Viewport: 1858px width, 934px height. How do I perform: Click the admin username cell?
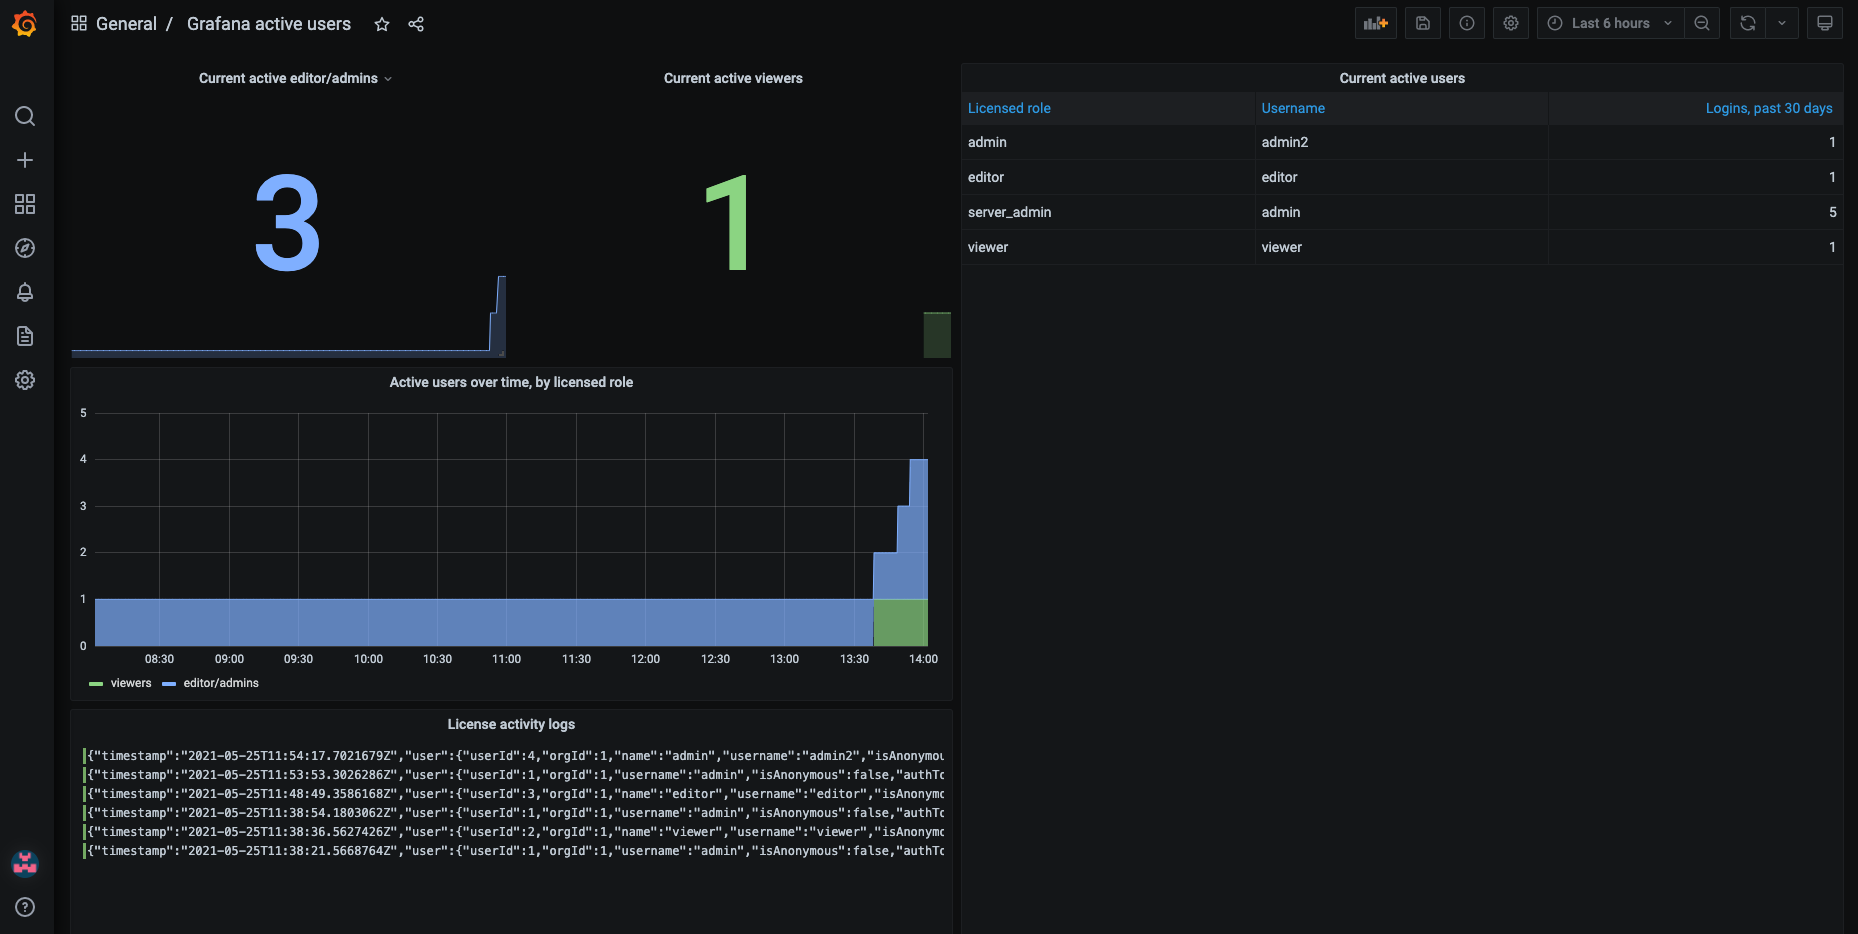pyautogui.click(x=1401, y=212)
